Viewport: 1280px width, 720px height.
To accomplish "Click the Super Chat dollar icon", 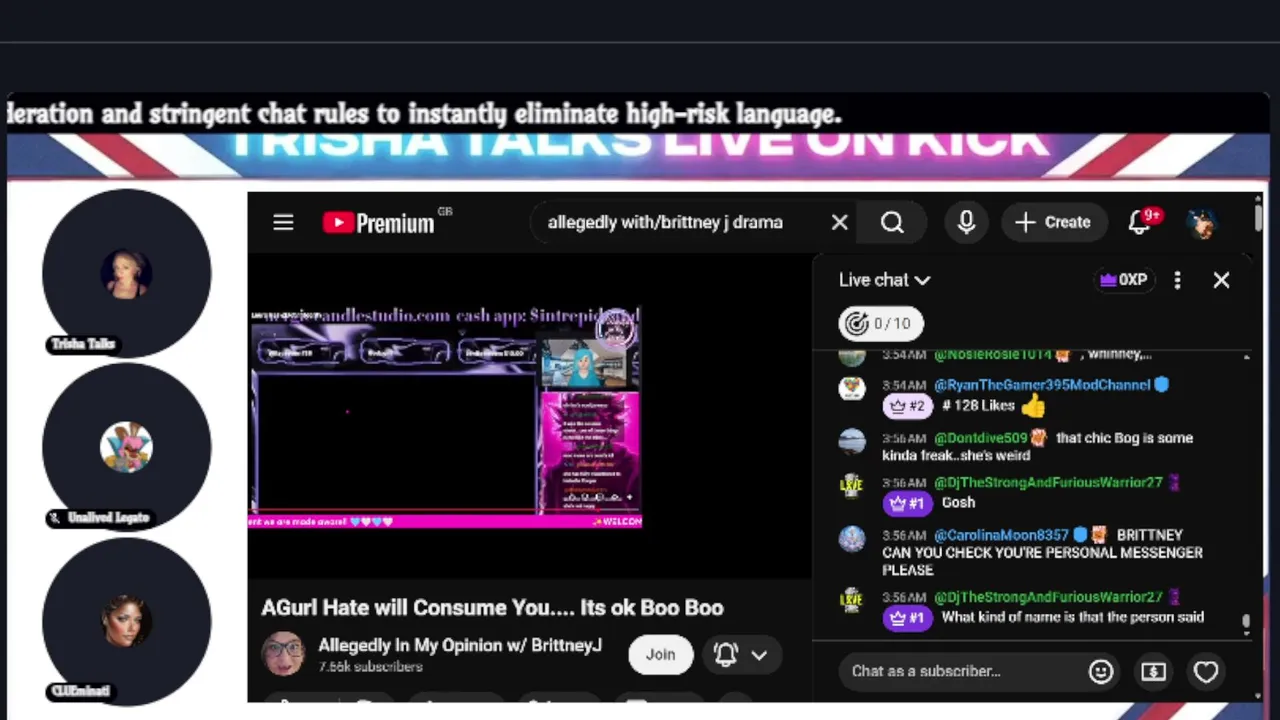I will [x=1153, y=671].
